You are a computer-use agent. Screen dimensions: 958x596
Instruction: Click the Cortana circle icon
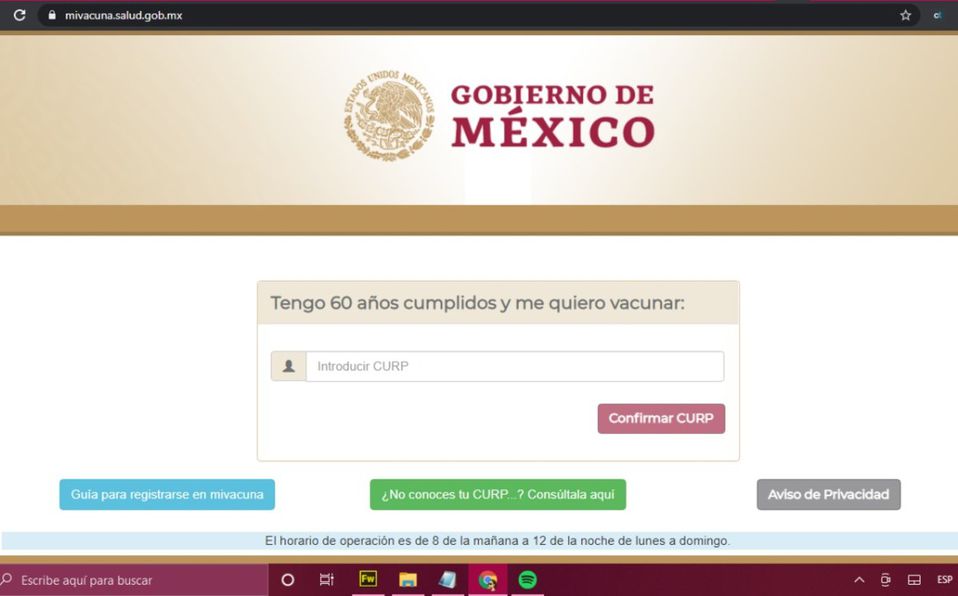tap(288, 580)
